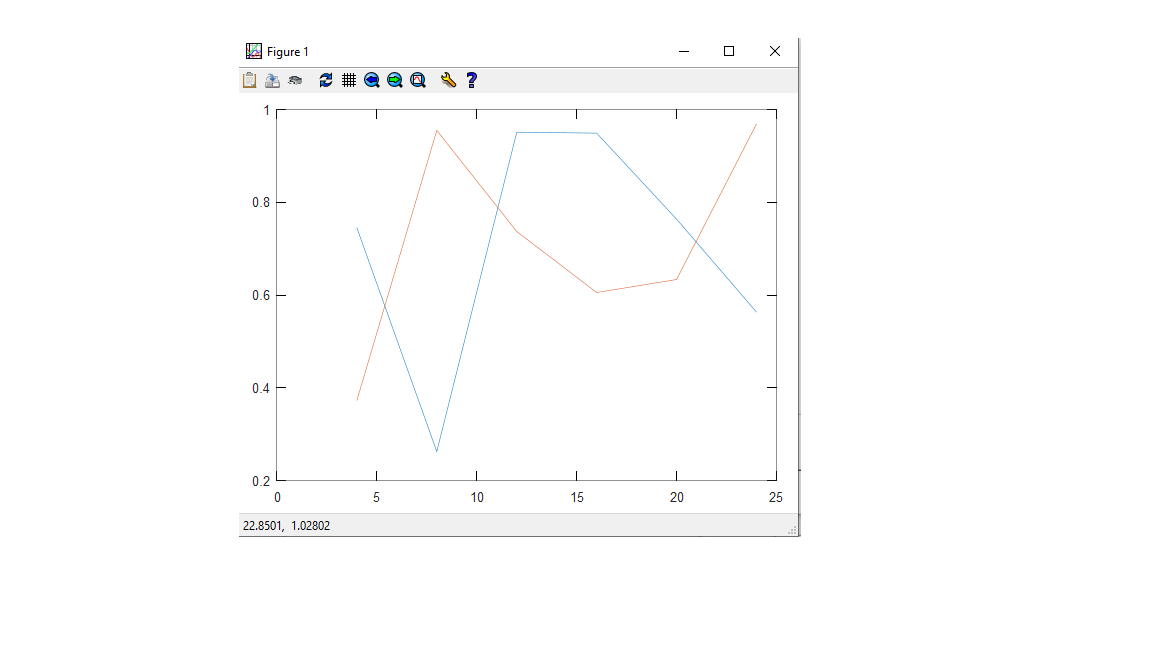Screen dimensions: 1152x648
Task: Minimize the Figure 1 window
Action: pos(684,51)
